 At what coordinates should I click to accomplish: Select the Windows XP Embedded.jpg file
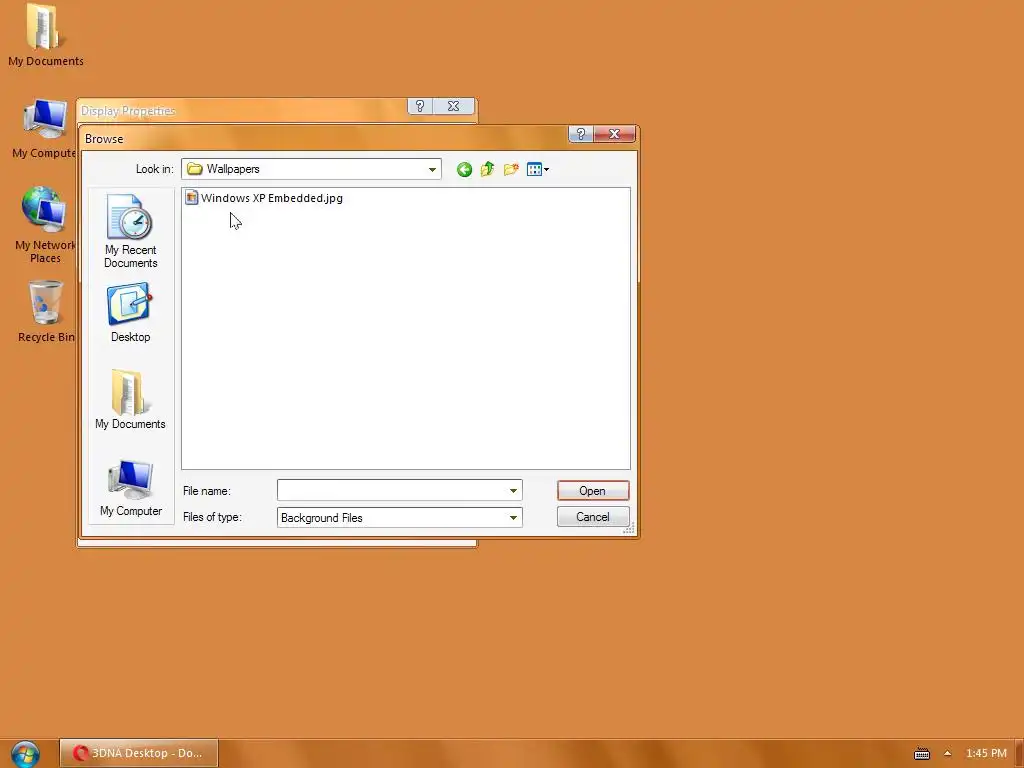pyautogui.click(x=264, y=198)
